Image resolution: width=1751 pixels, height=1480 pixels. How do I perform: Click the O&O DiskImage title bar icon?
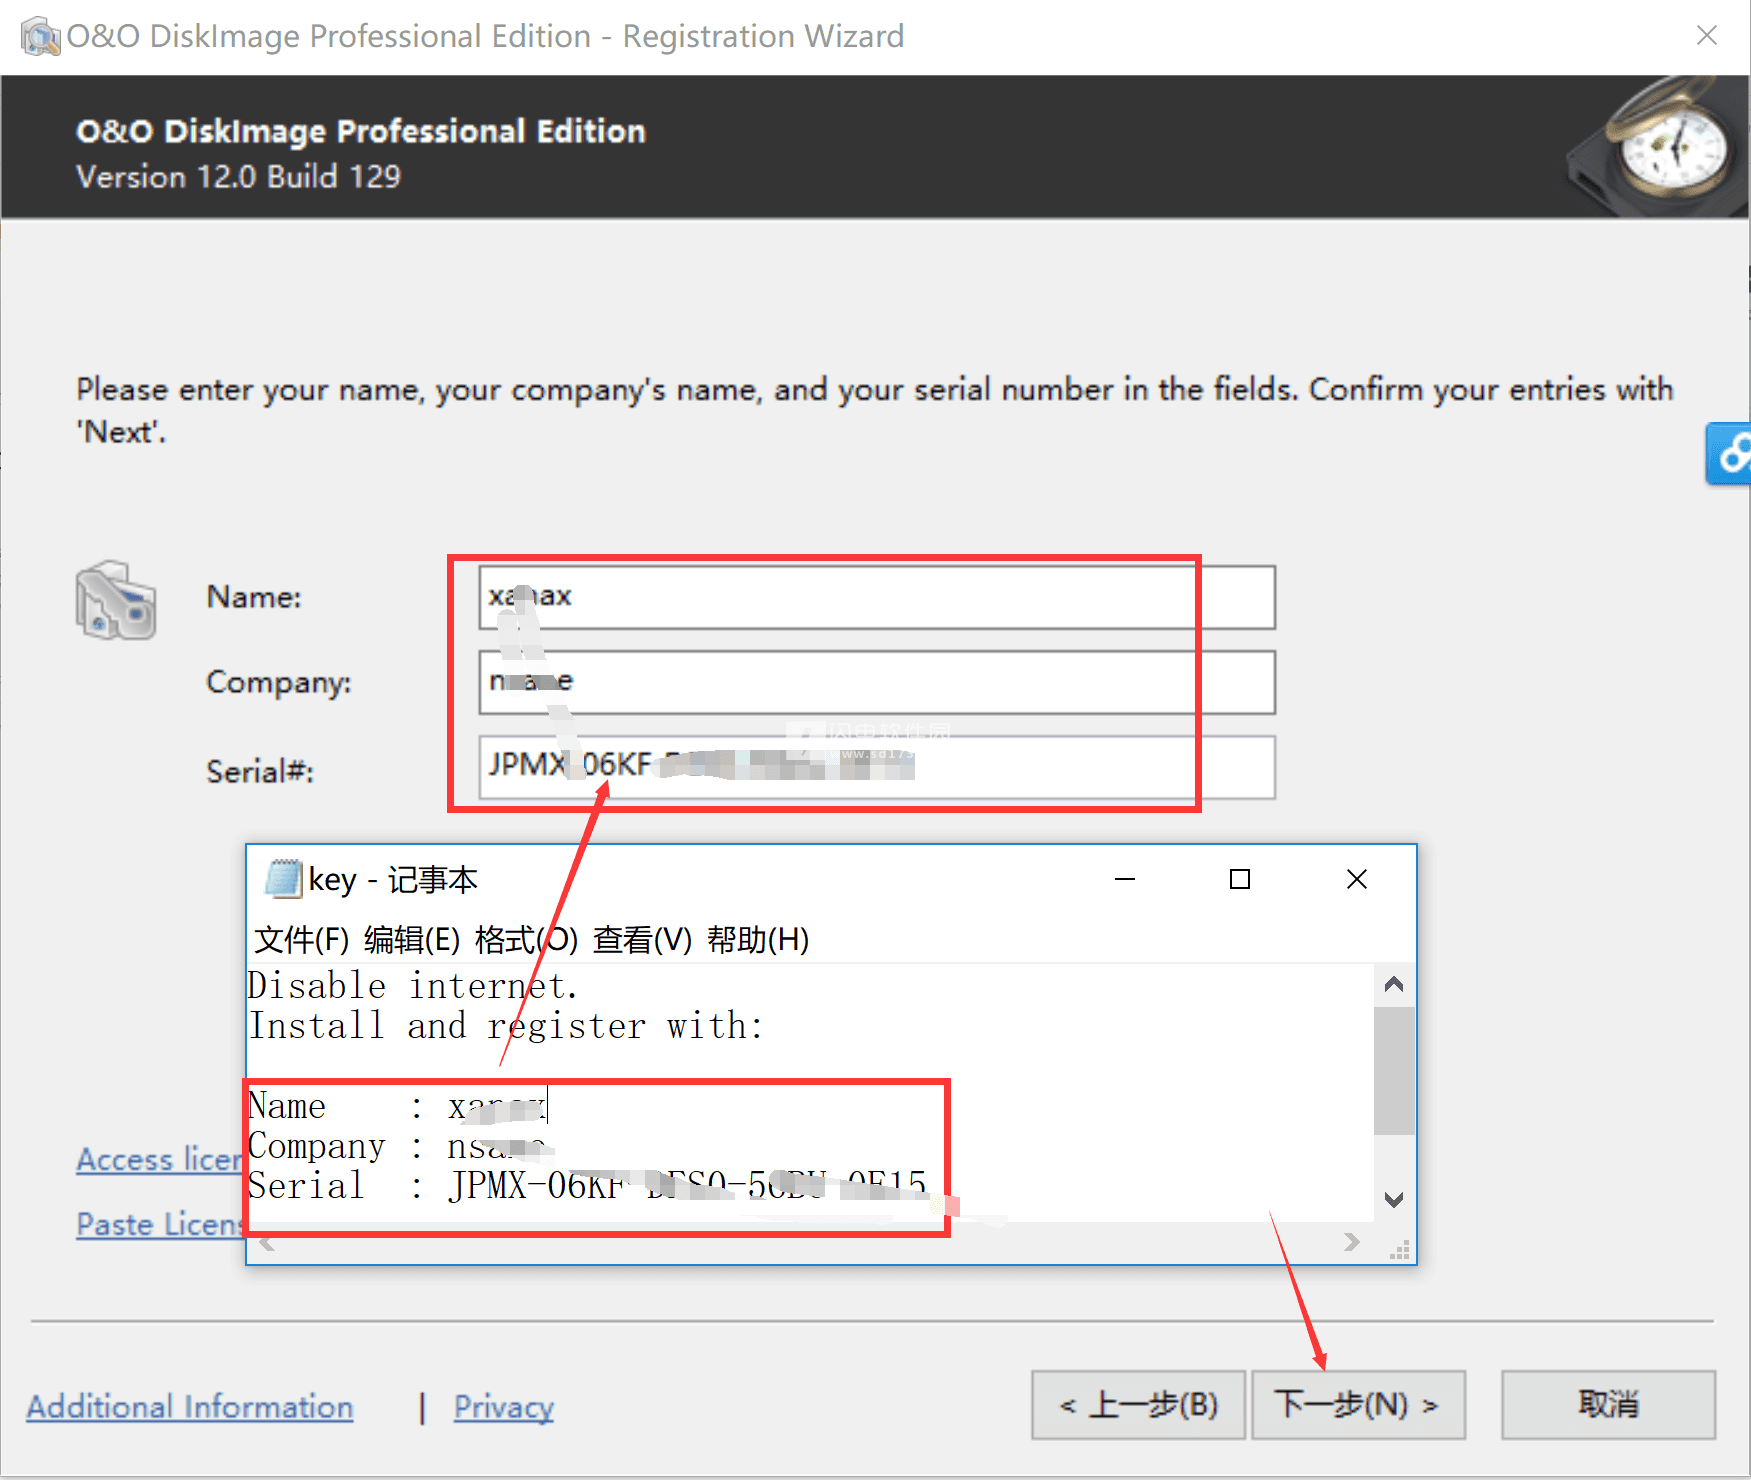click(x=40, y=37)
